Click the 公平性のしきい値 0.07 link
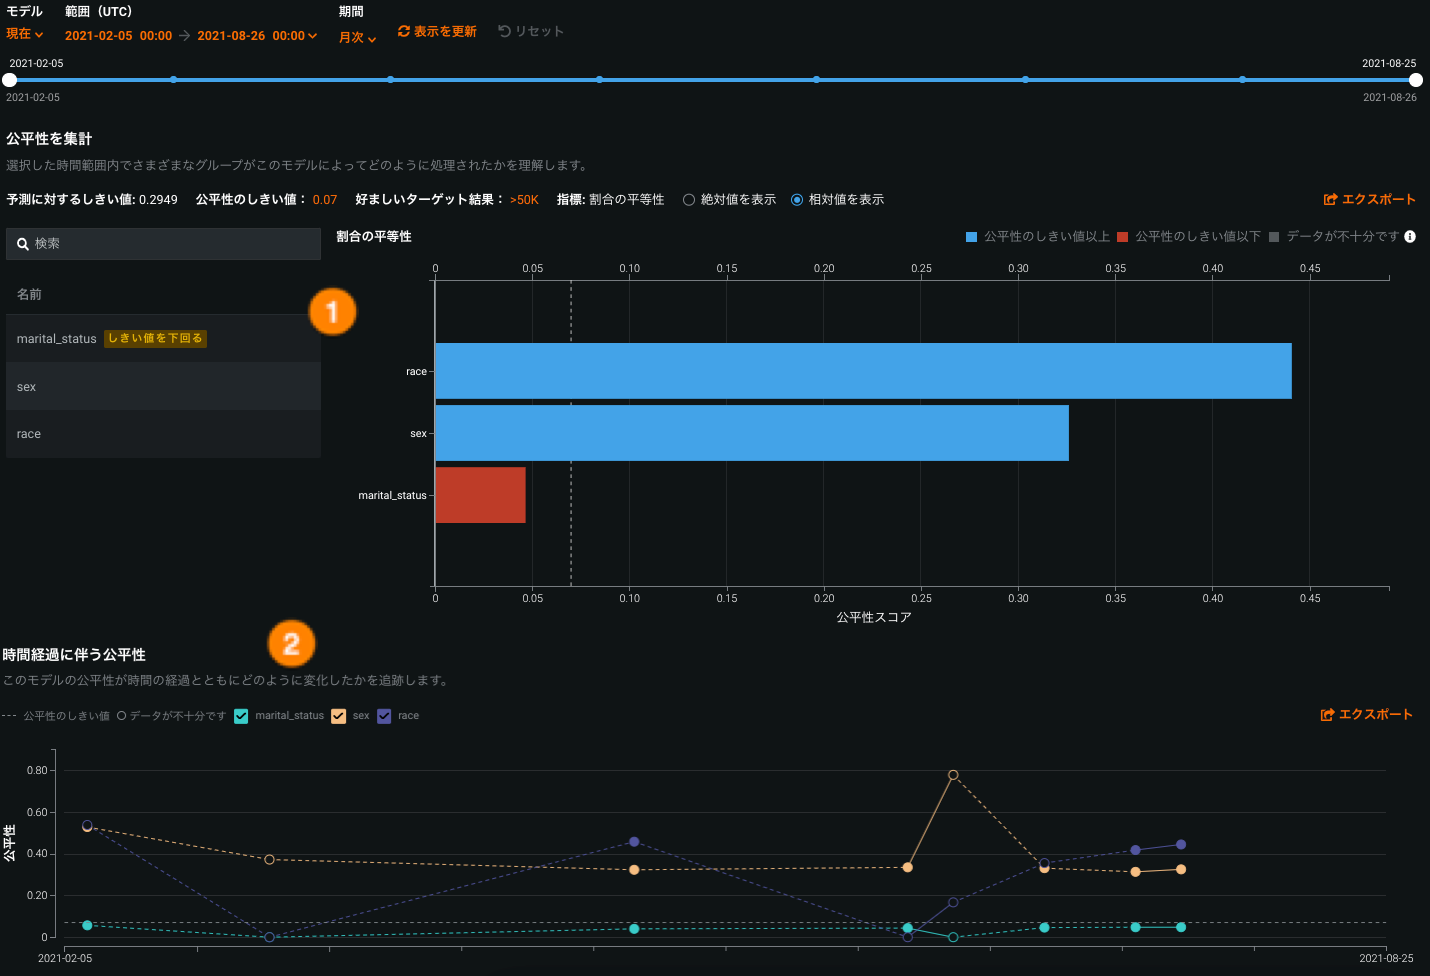This screenshot has height=976, width=1430. coord(324,200)
